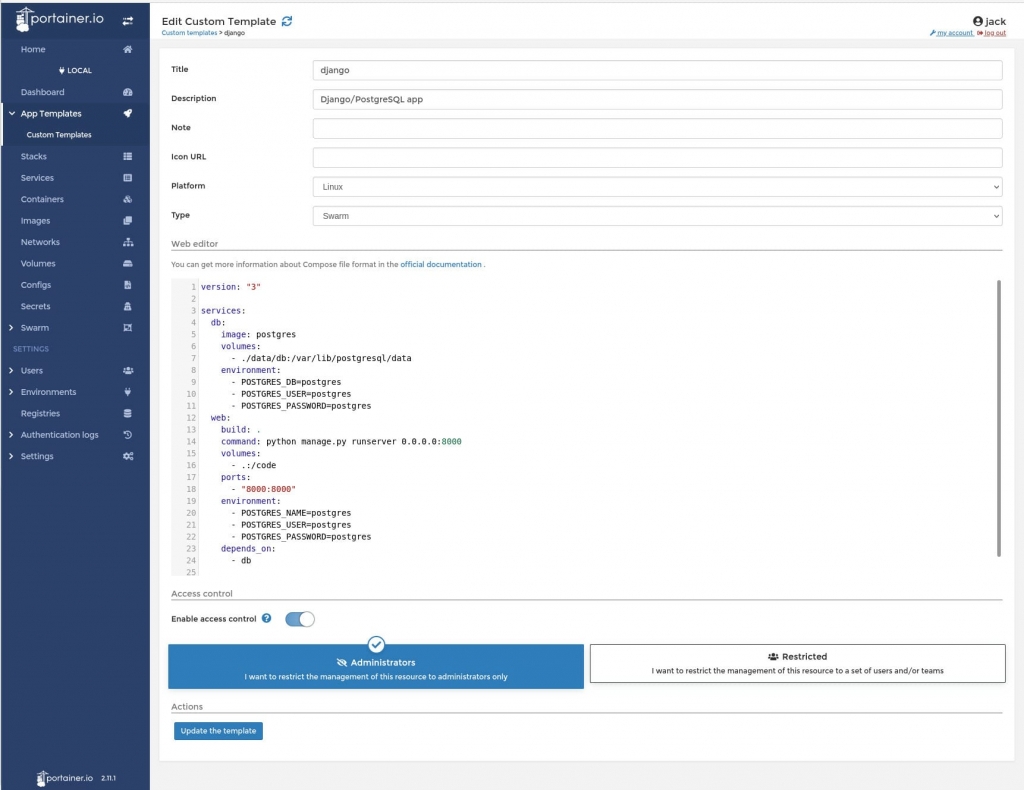Open Home in the sidebar

tap(33, 49)
